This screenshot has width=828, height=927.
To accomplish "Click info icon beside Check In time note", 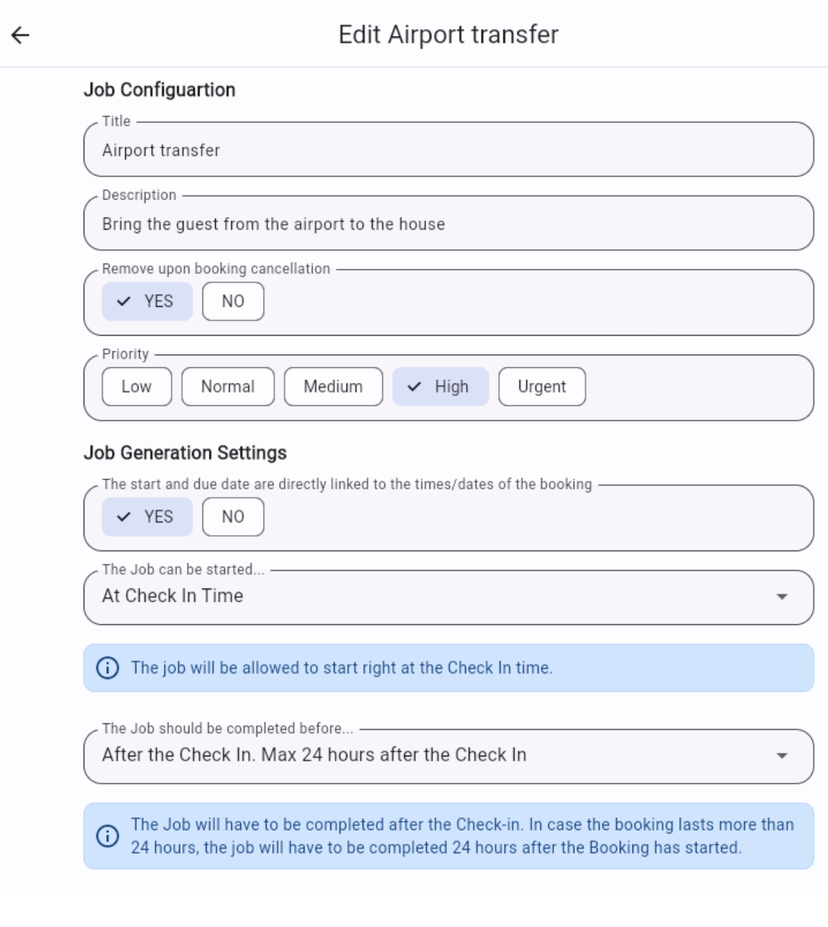I will (107, 668).
